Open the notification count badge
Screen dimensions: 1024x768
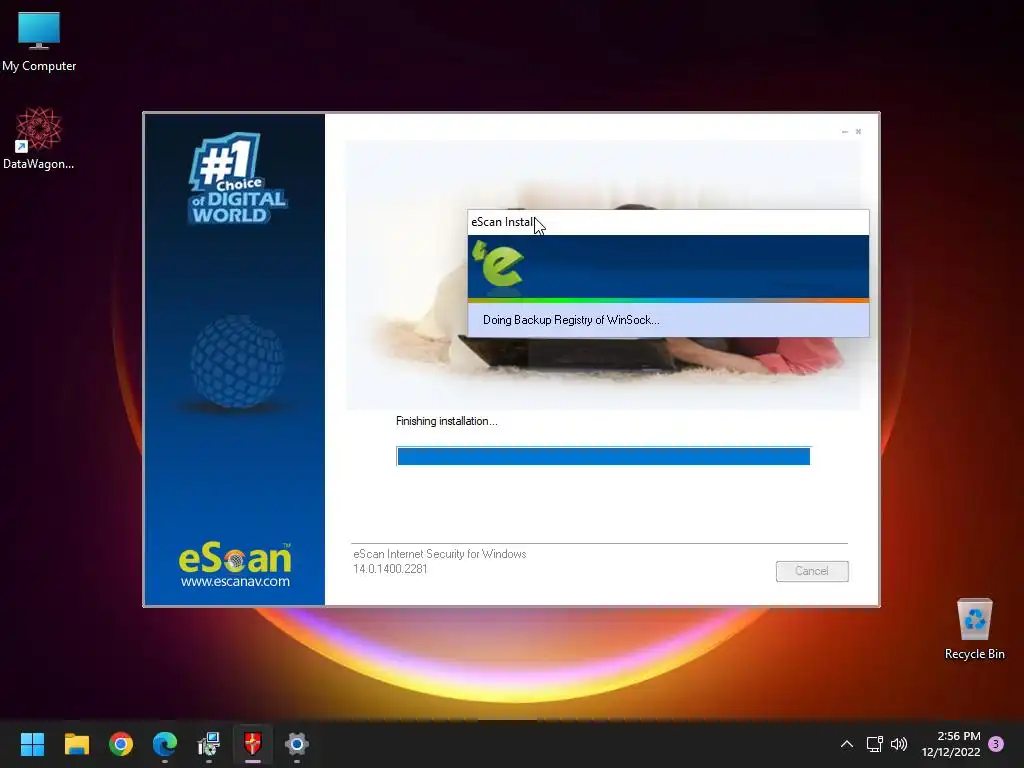click(x=996, y=744)
